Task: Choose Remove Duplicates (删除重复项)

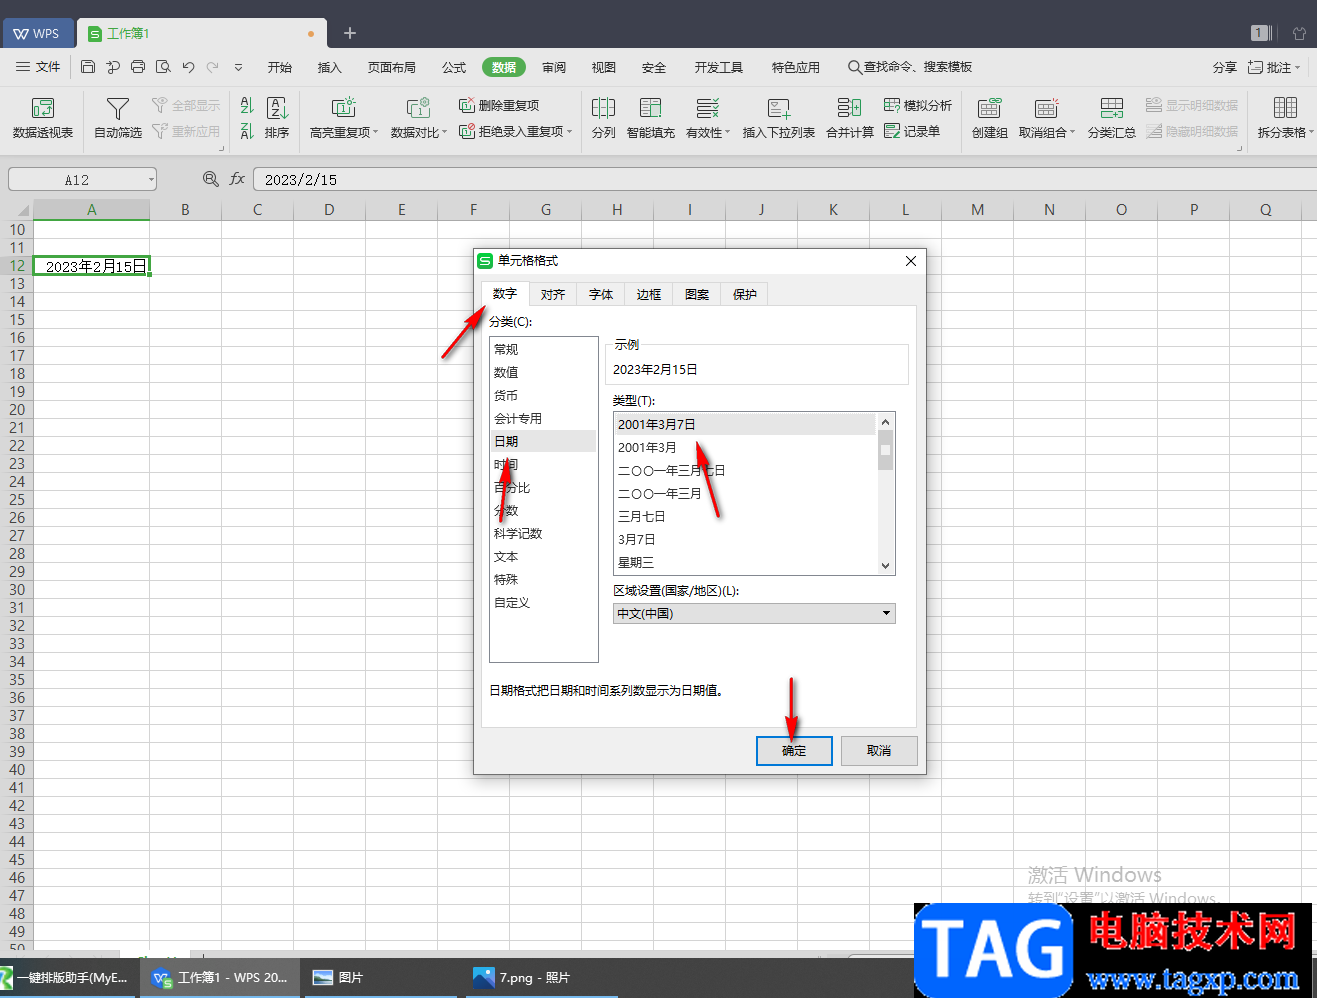Action: tap(499, 105)
